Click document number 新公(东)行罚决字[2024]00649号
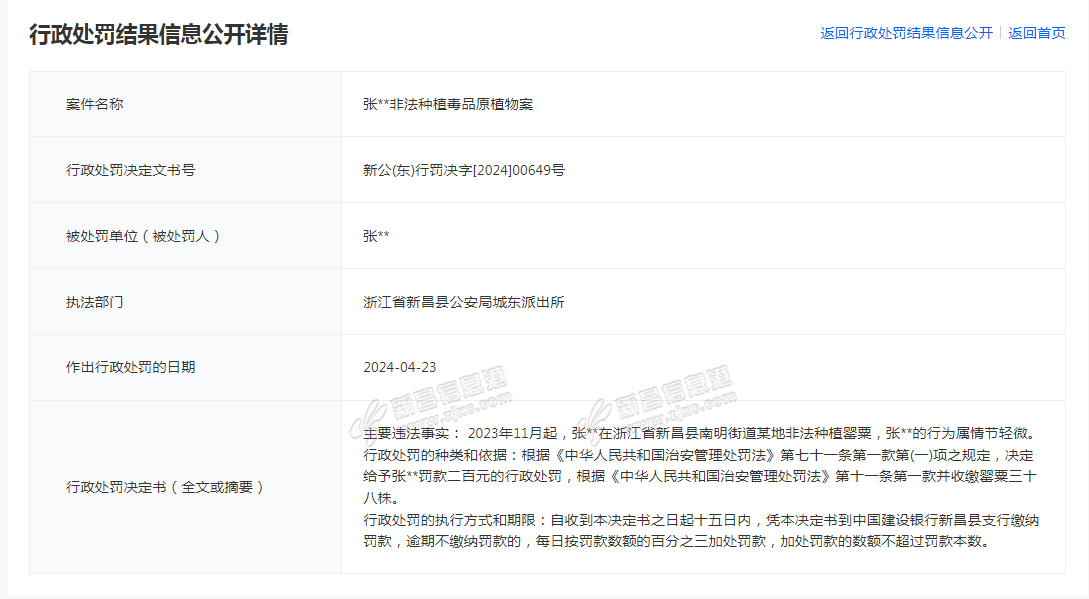The height and width of the screenshot is (599, 1089). click(464, 170)
